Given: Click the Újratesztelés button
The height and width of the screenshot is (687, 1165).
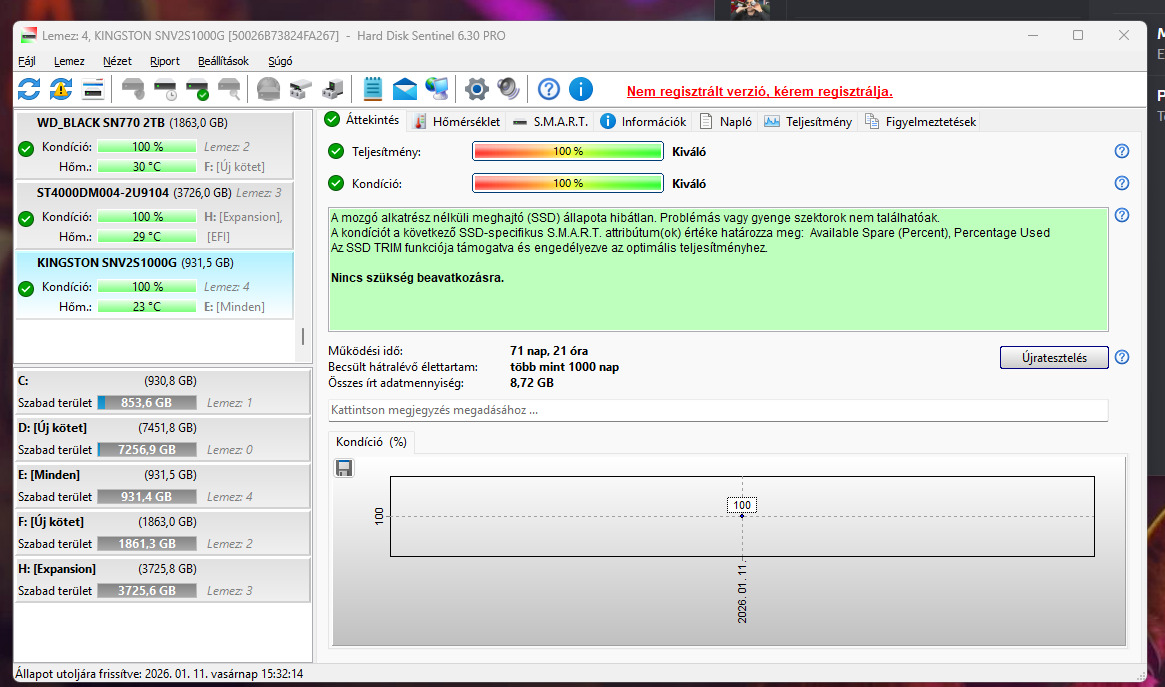Looking at the screenshot, I should 1054,357.
